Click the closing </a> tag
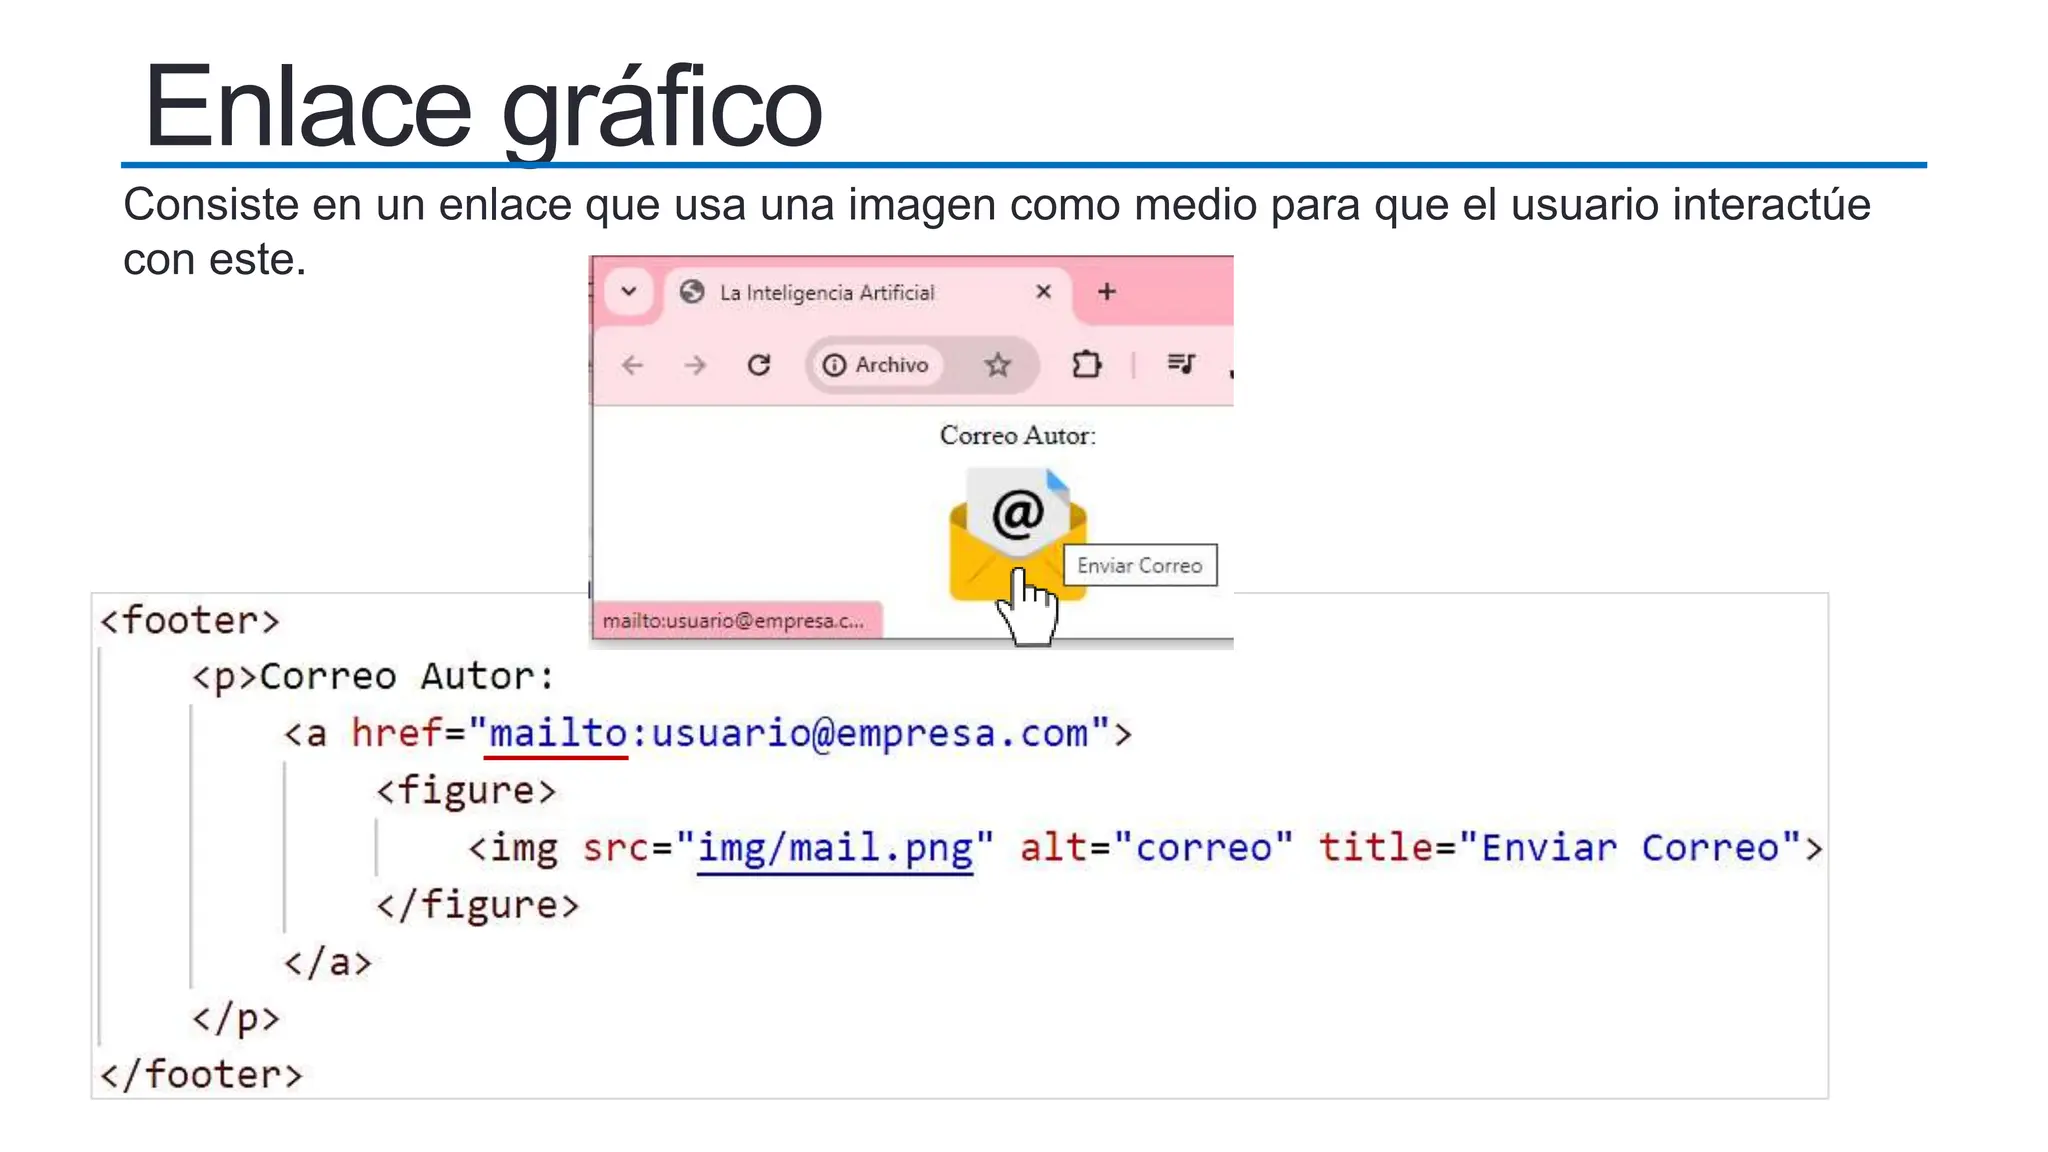 coord(327,962)
